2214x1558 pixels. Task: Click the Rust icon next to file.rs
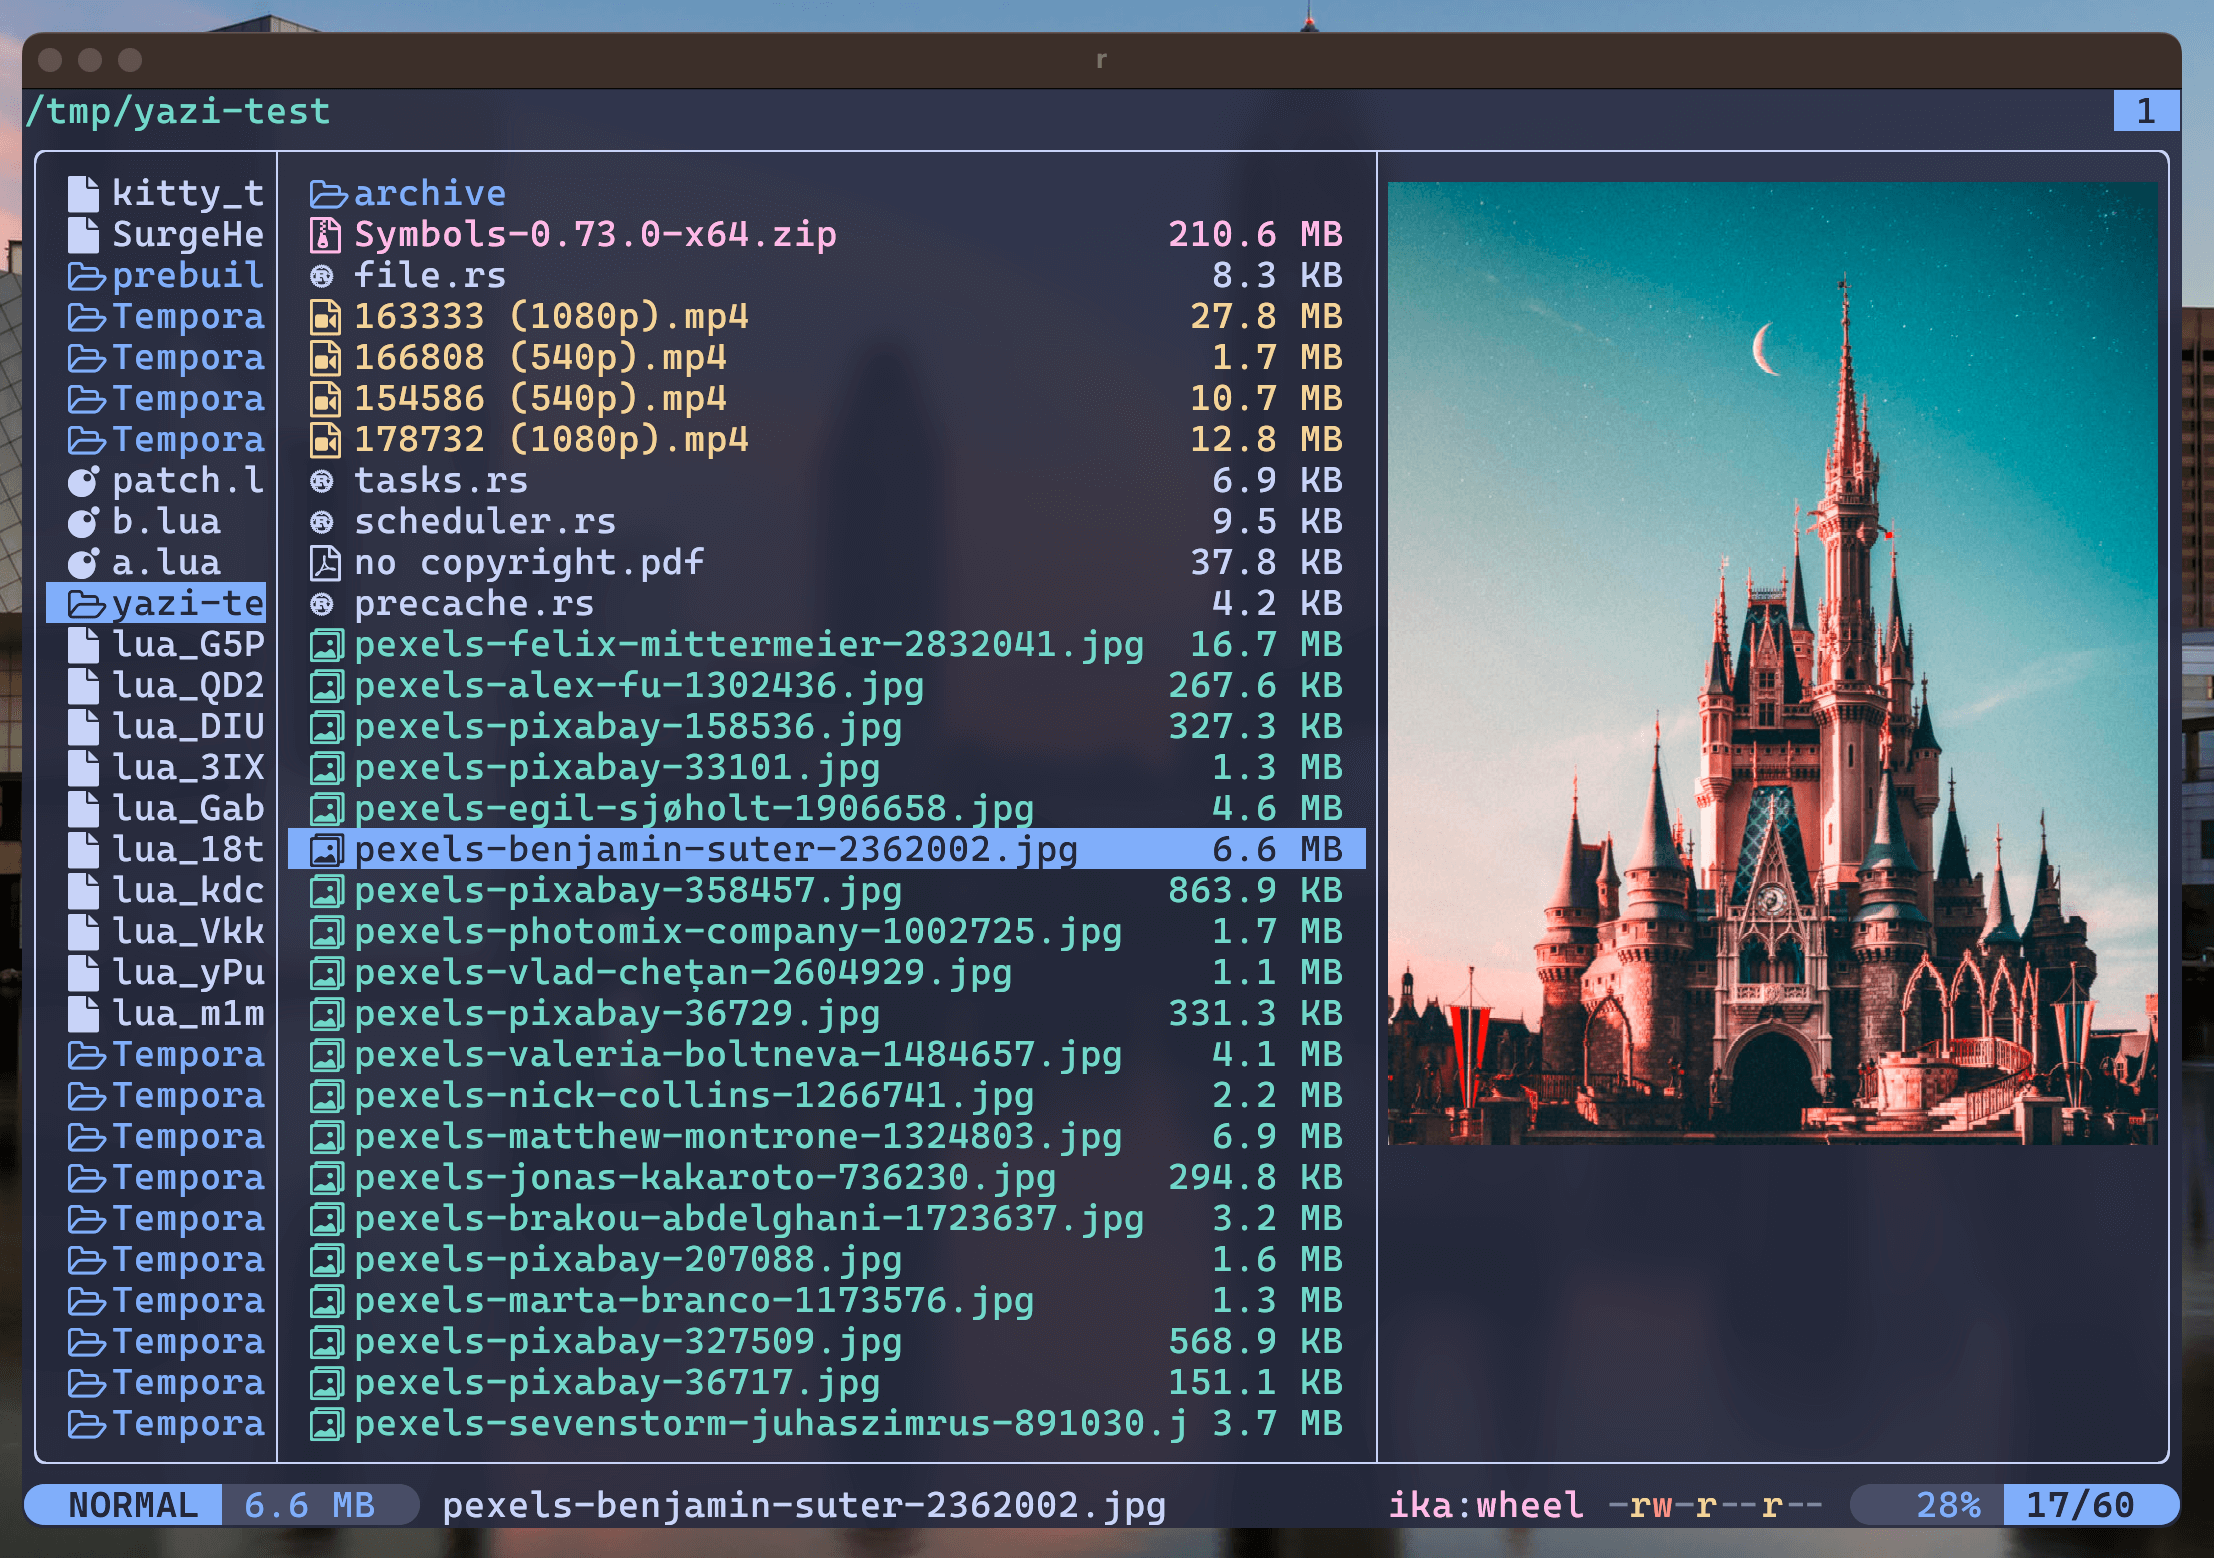tap(322, 276)
